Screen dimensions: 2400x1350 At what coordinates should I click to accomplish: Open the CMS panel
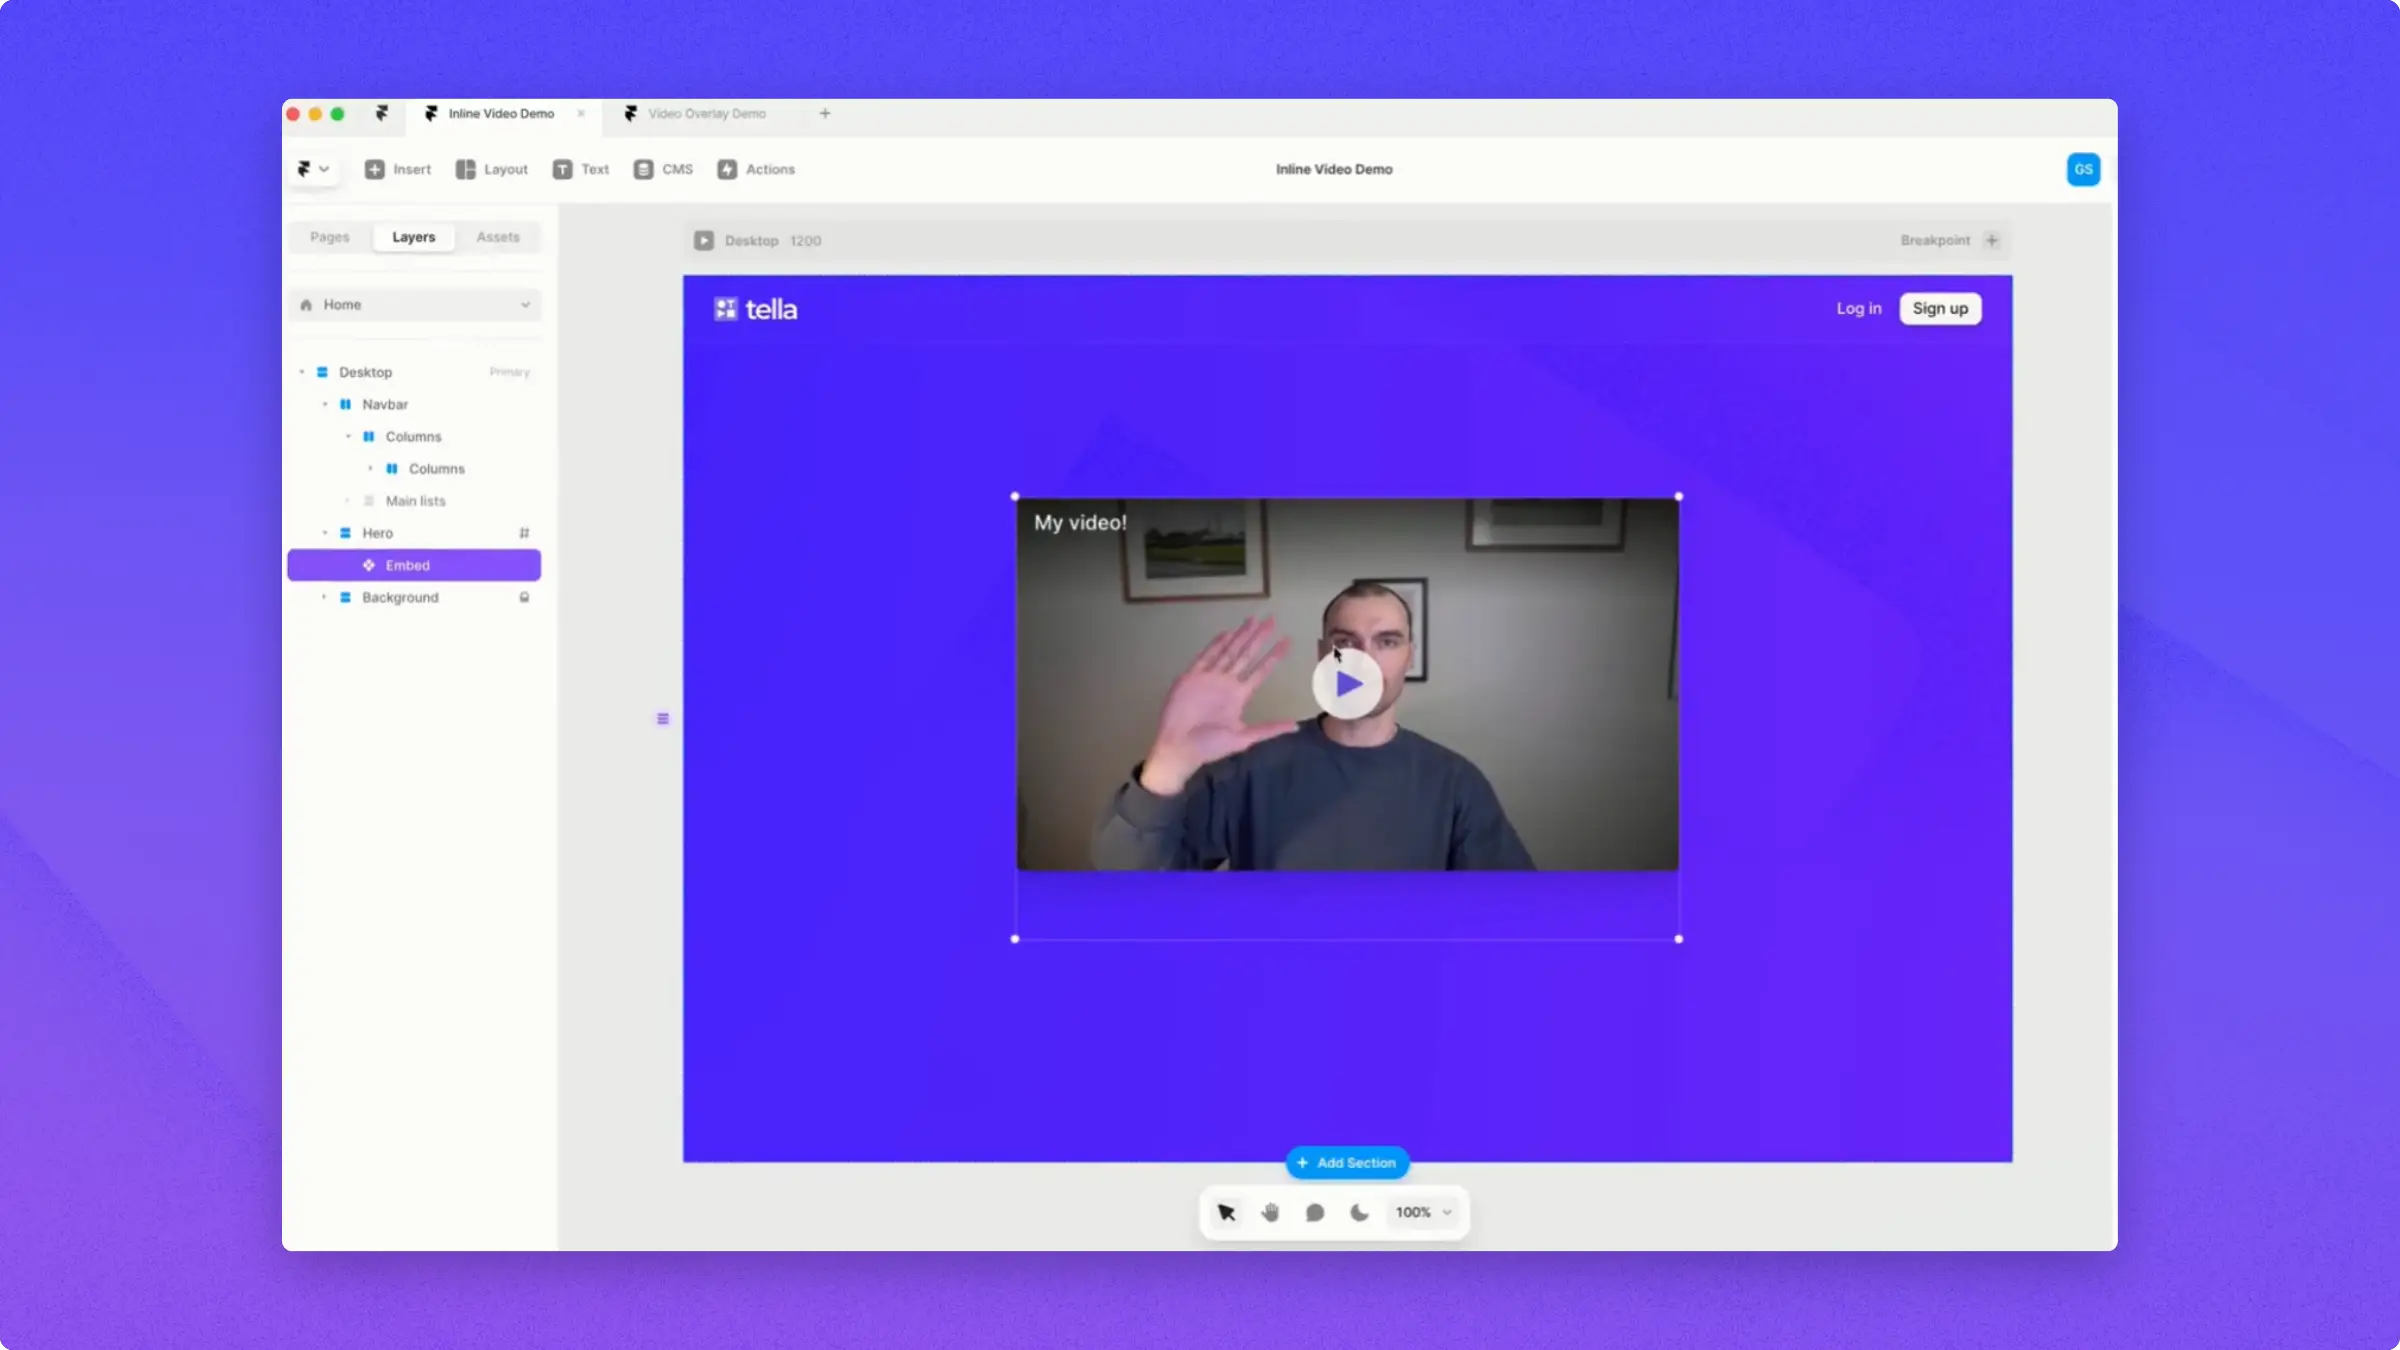tap(663, 169)
